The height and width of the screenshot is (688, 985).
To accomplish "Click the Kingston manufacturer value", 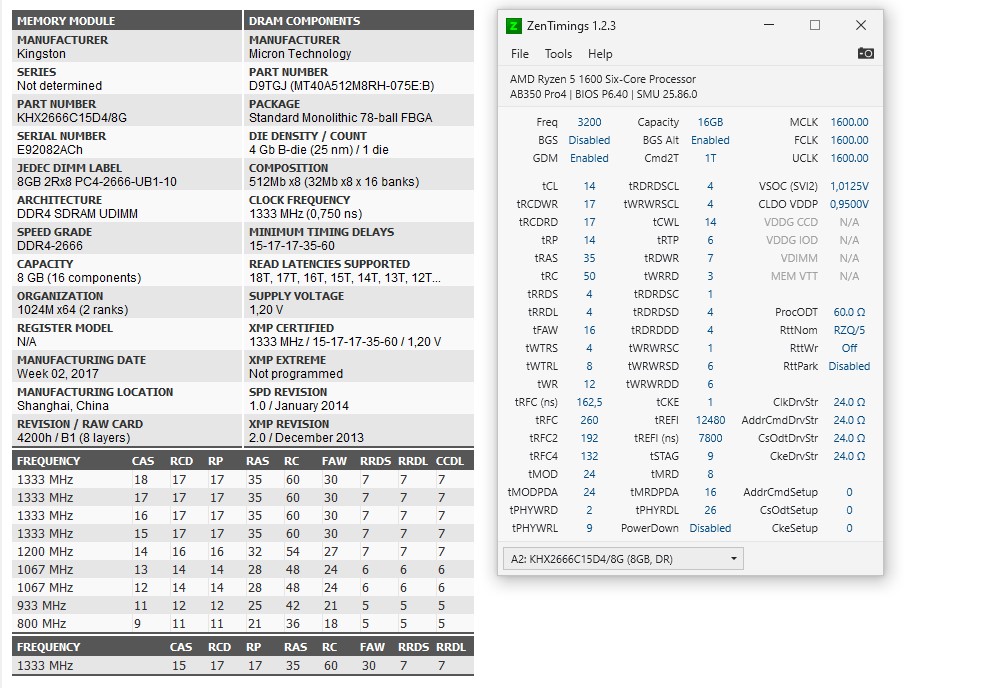I will point(41,54).
